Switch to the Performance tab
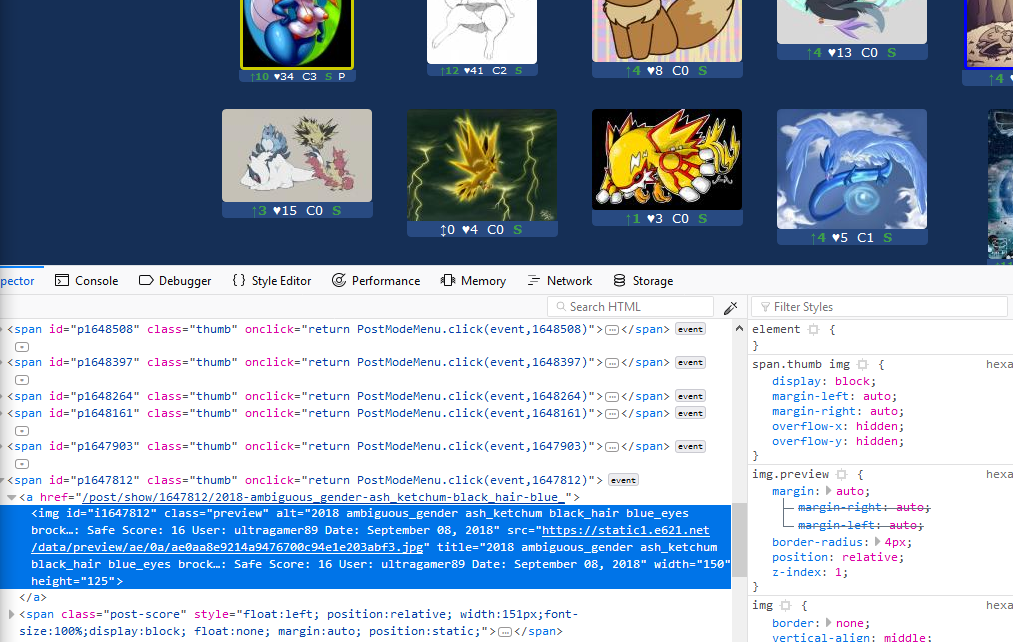 point(376,281)
